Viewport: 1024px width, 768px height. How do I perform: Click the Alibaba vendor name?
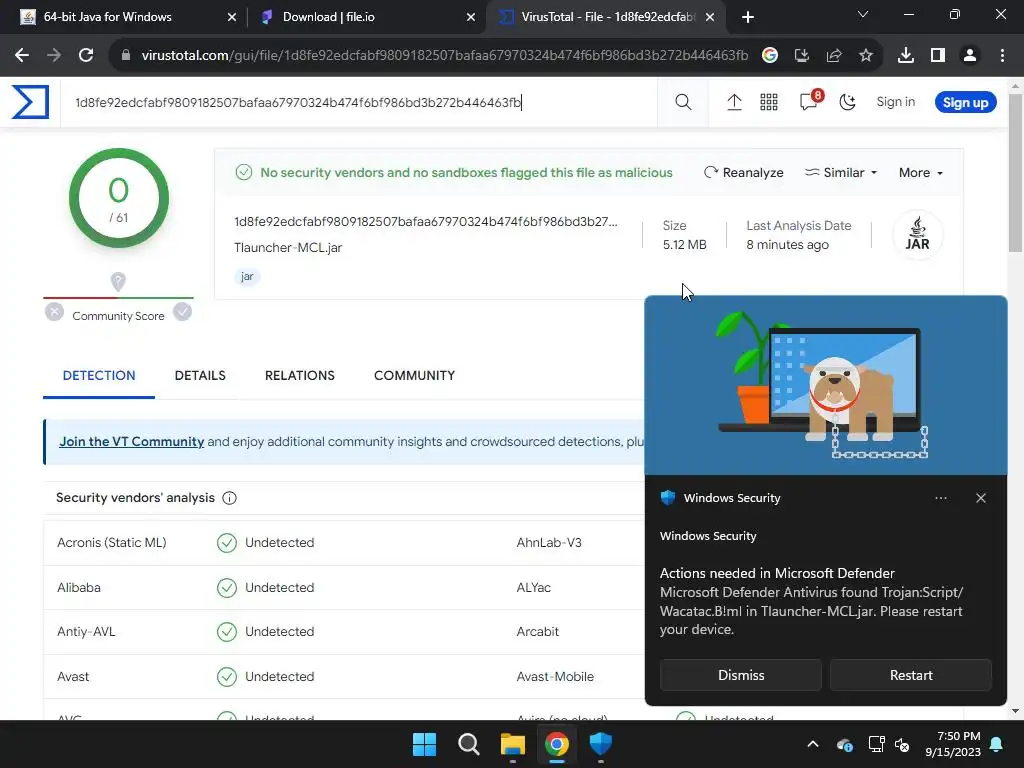tap(79, 588)
